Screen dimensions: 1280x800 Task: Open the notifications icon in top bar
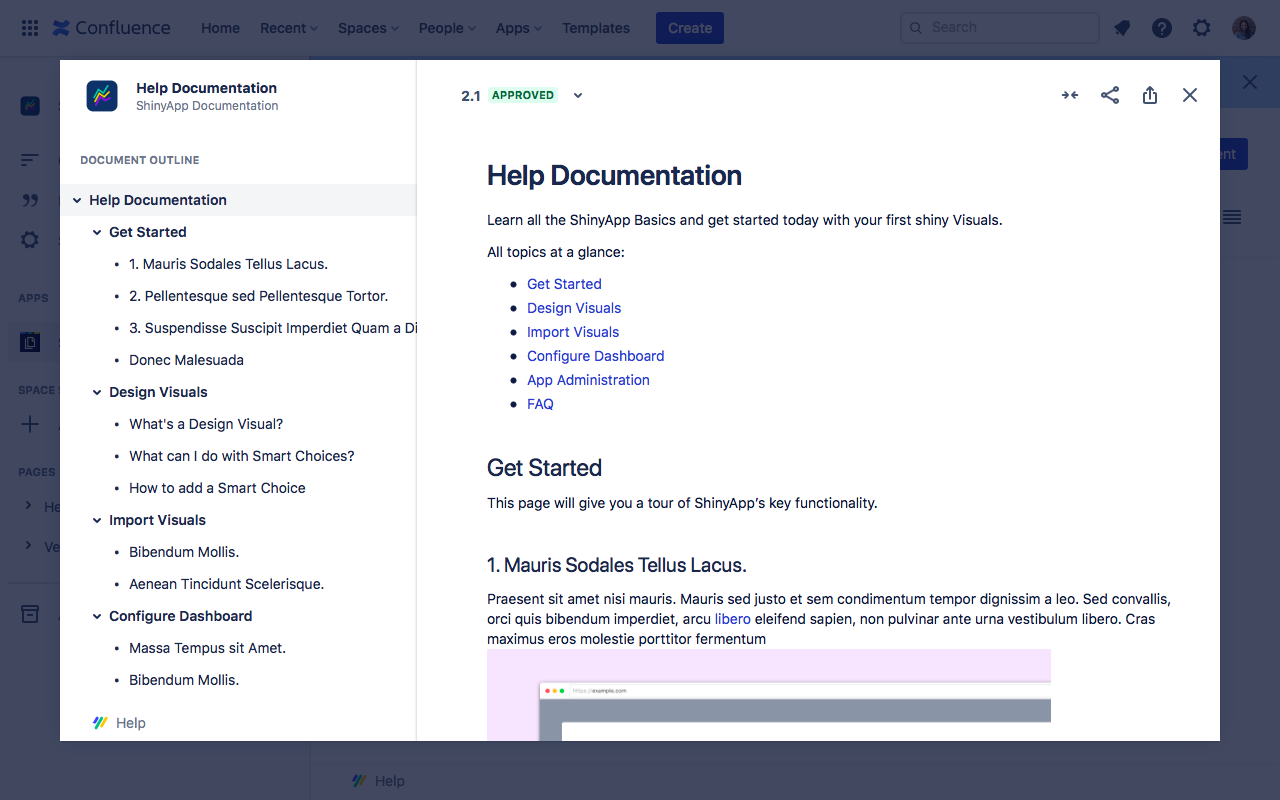coord(1122,28)
